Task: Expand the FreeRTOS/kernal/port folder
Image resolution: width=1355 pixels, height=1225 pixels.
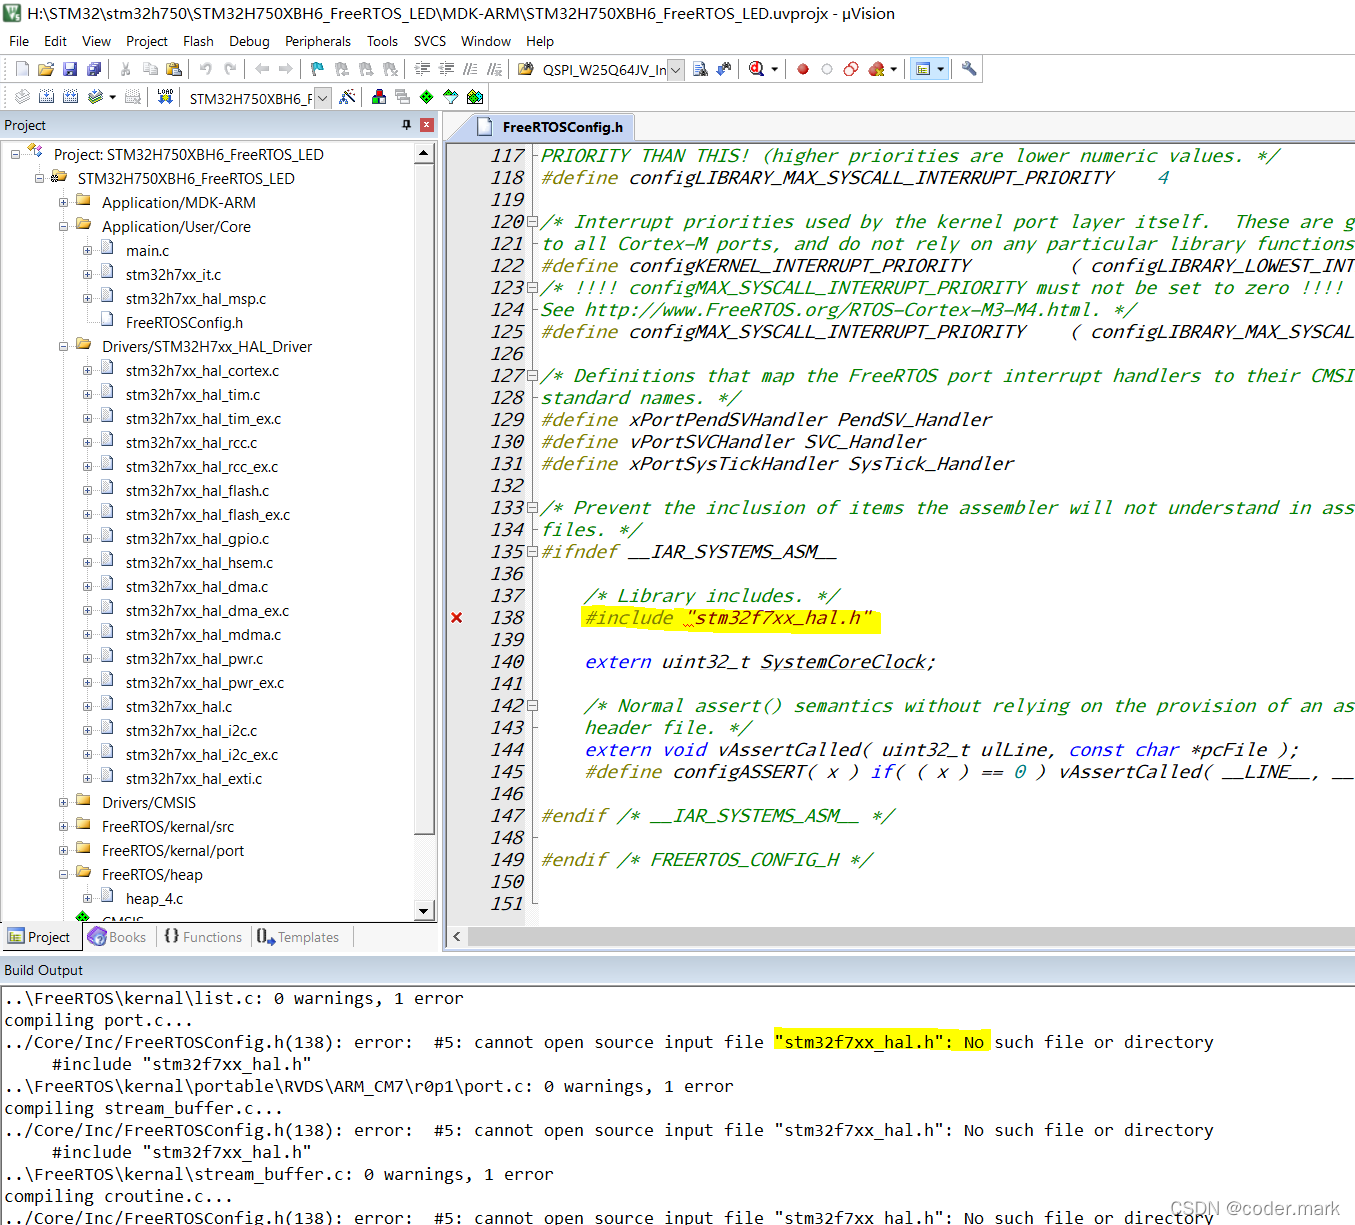Action: coord(63,851)
